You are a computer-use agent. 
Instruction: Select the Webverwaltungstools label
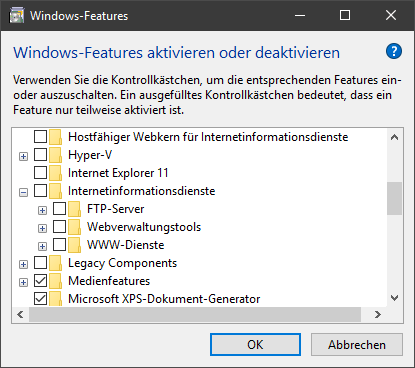tap(144, 227)
